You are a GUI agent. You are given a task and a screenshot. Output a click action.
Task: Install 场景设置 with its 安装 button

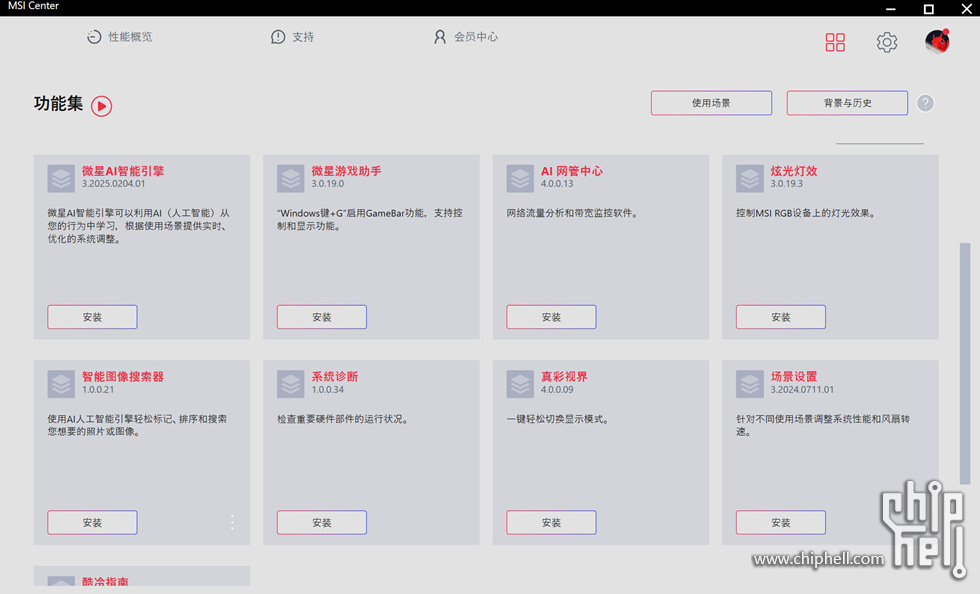coord(781,523)
